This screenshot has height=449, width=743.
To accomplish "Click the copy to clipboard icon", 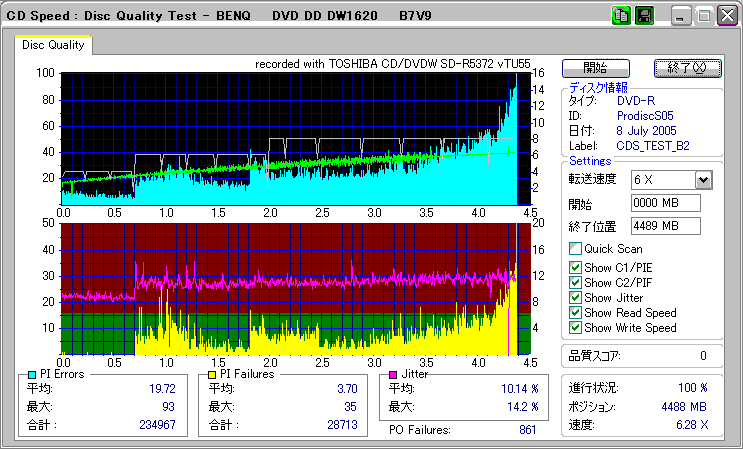I will click(622, 17).
